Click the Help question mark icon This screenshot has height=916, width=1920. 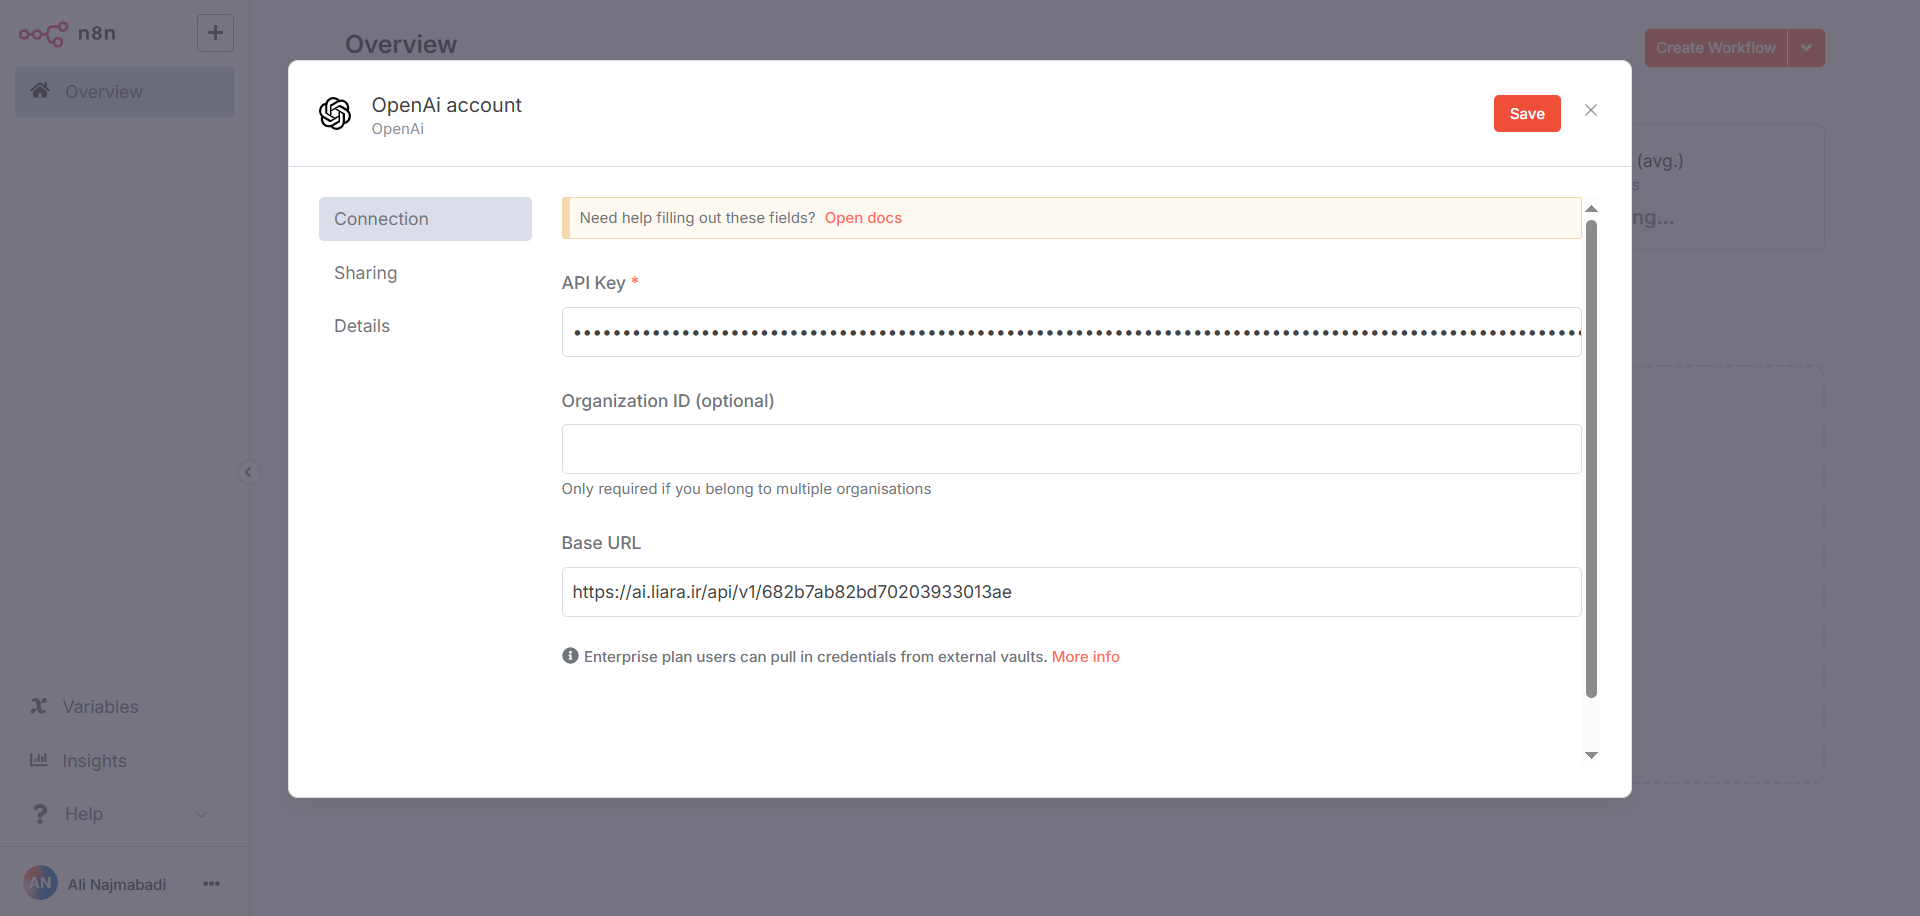(x=40, y=814)
